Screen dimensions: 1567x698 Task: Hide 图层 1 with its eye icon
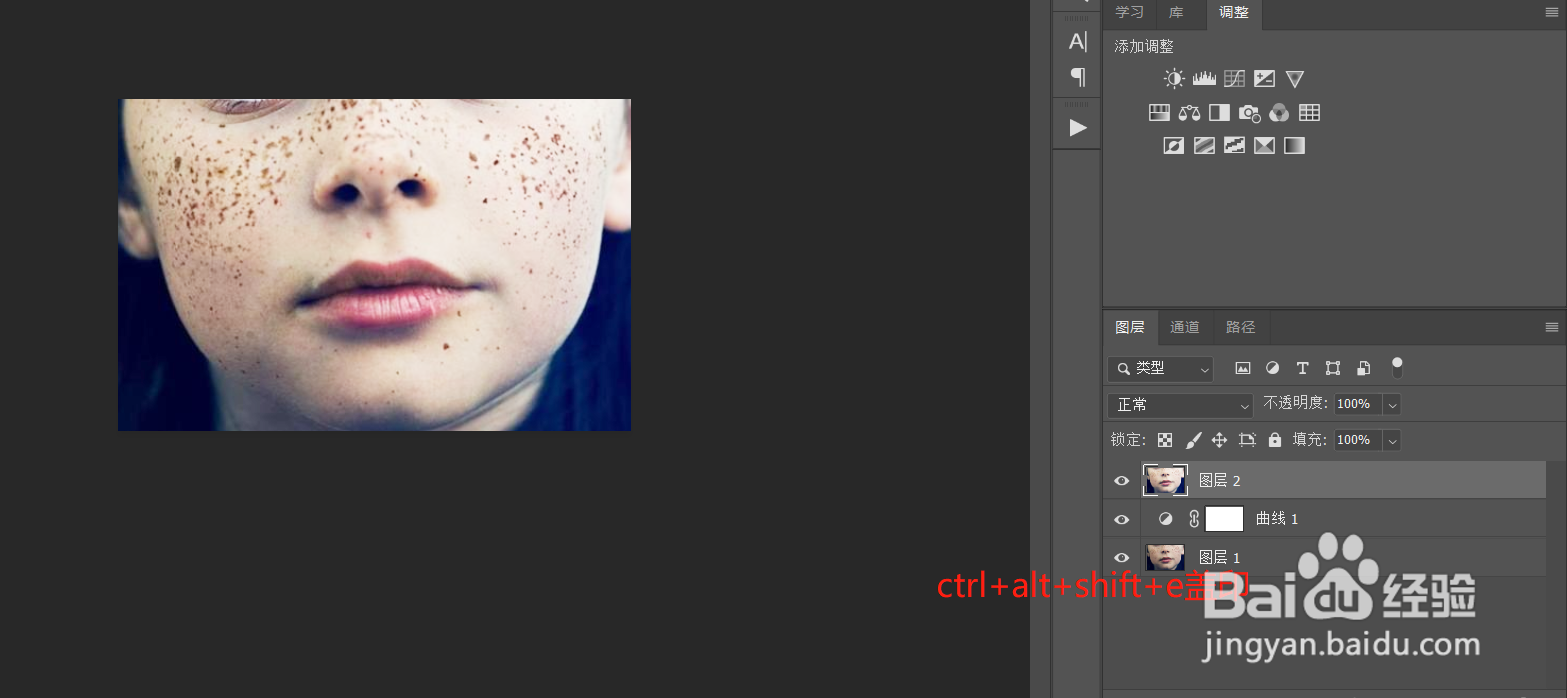point(1121,557)
